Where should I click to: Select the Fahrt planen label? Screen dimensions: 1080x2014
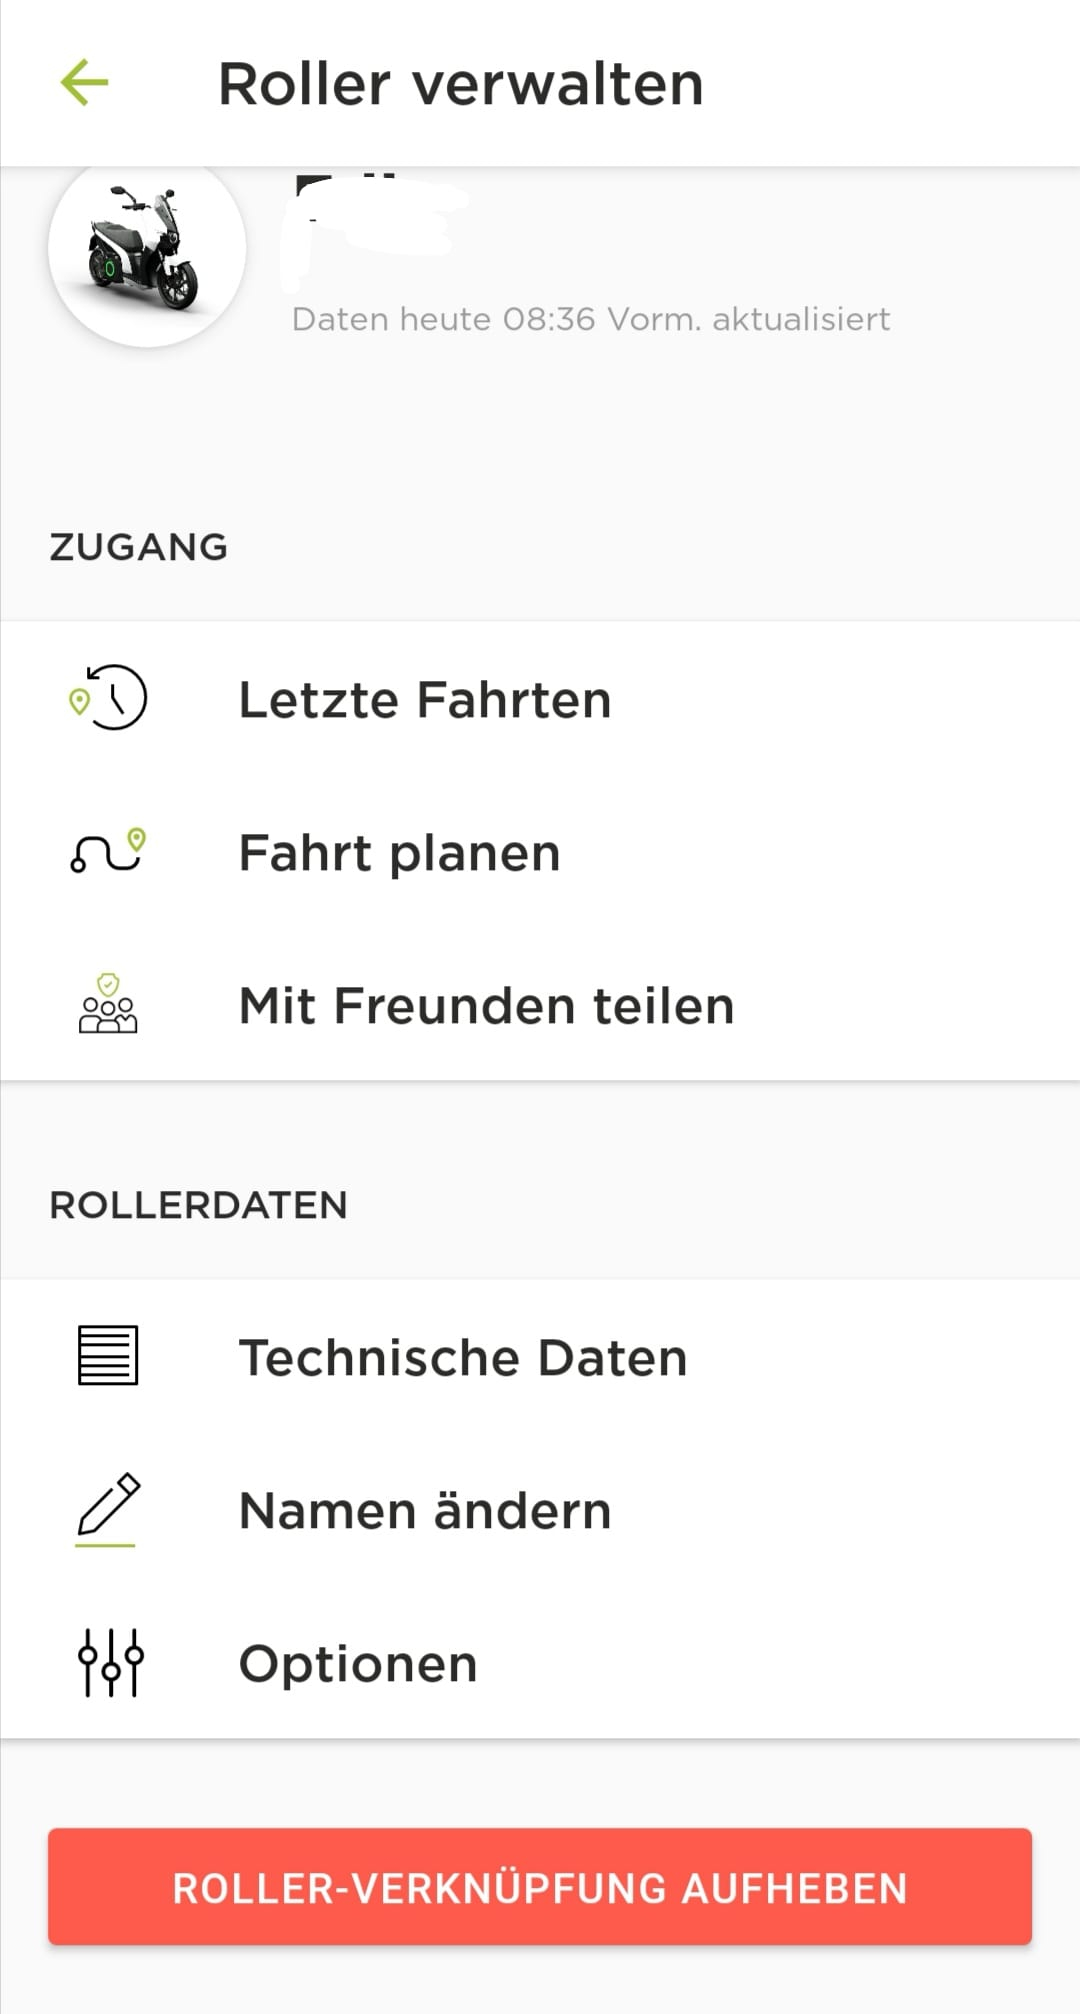399,853
